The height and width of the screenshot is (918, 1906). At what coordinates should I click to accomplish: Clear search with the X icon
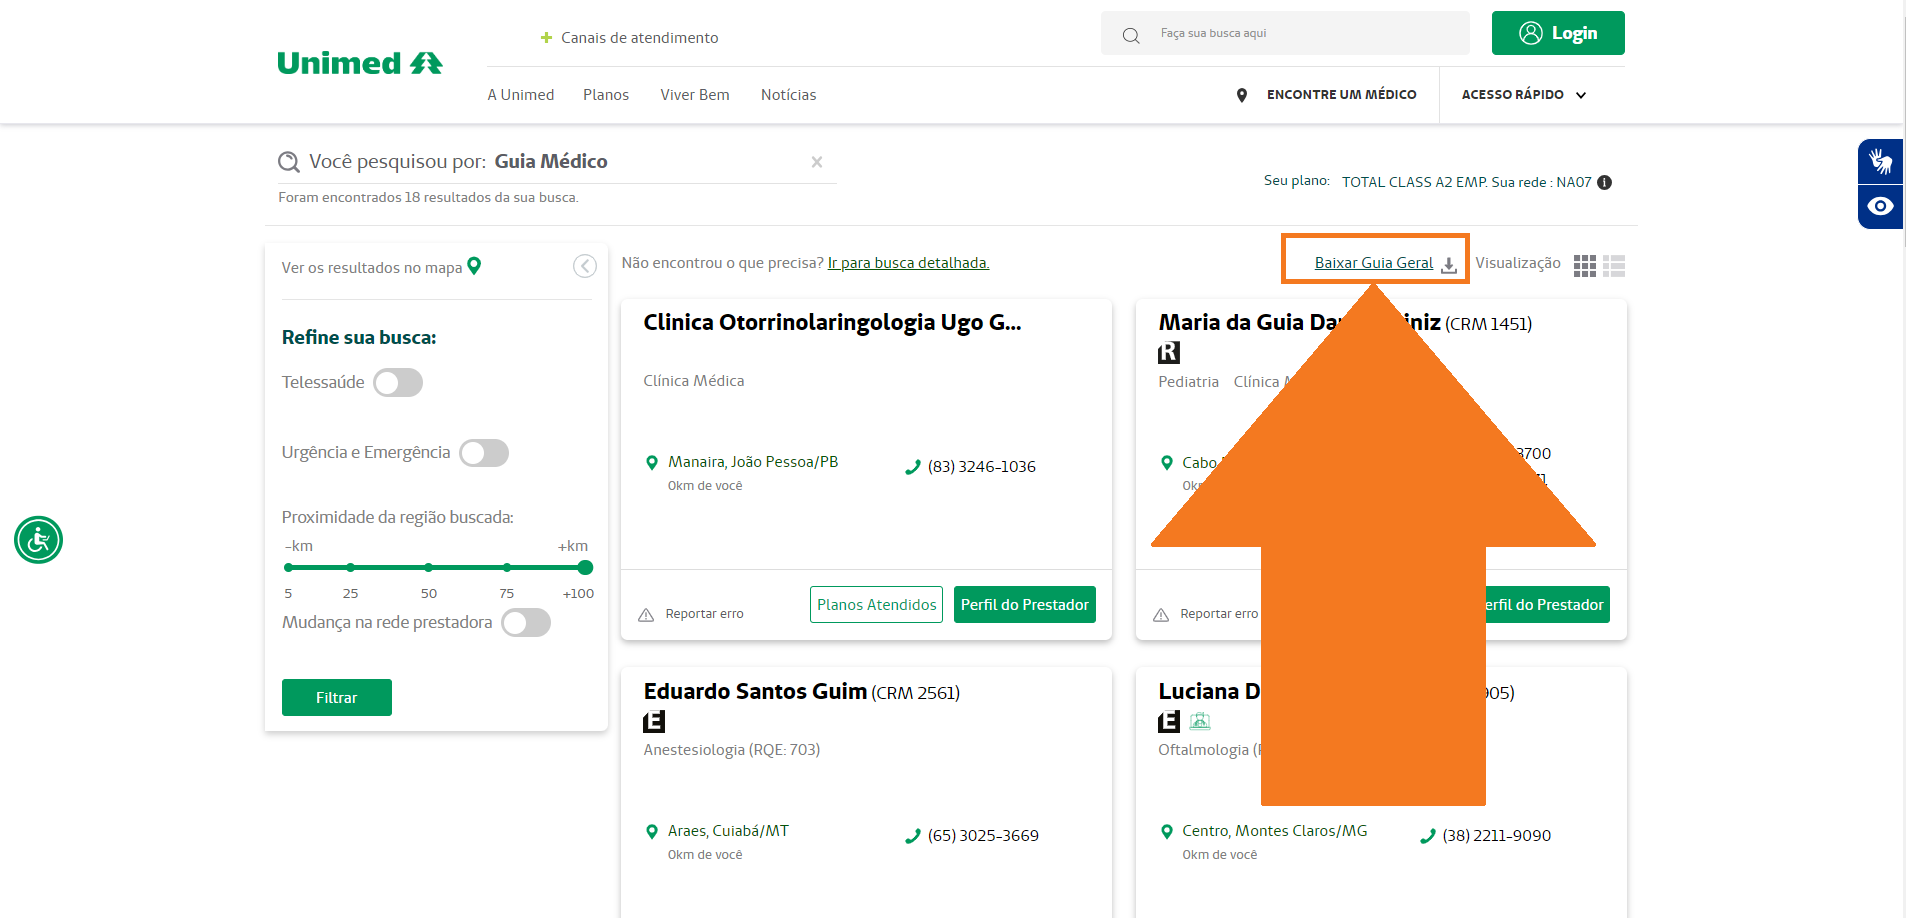coord(816,162)
